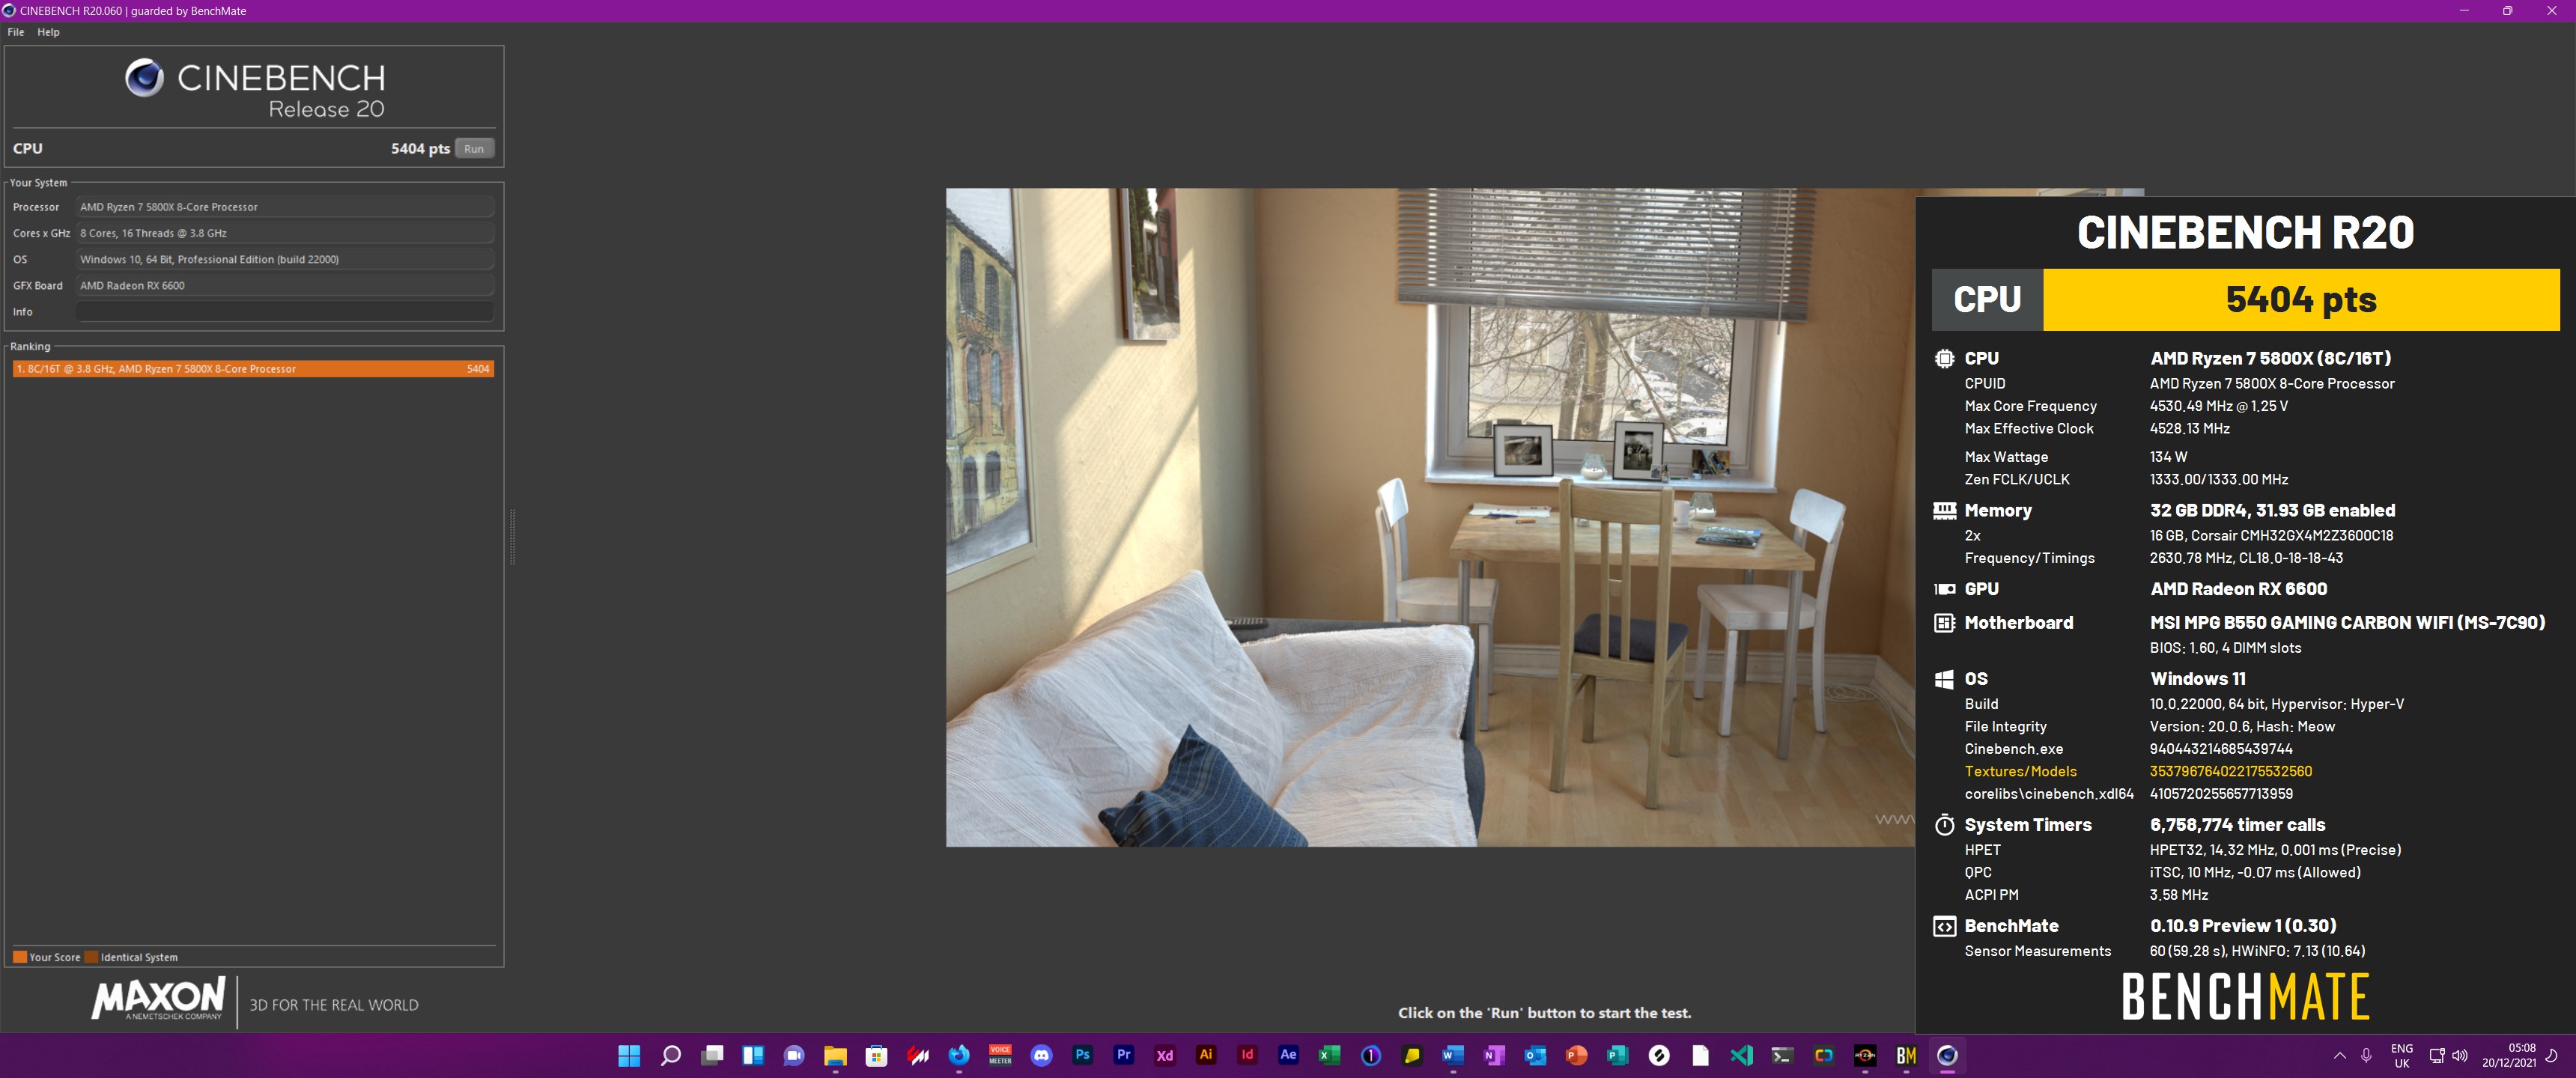
Task: Launch Adobe XD from the taskbar
Action: [x=1165, y=1055]
